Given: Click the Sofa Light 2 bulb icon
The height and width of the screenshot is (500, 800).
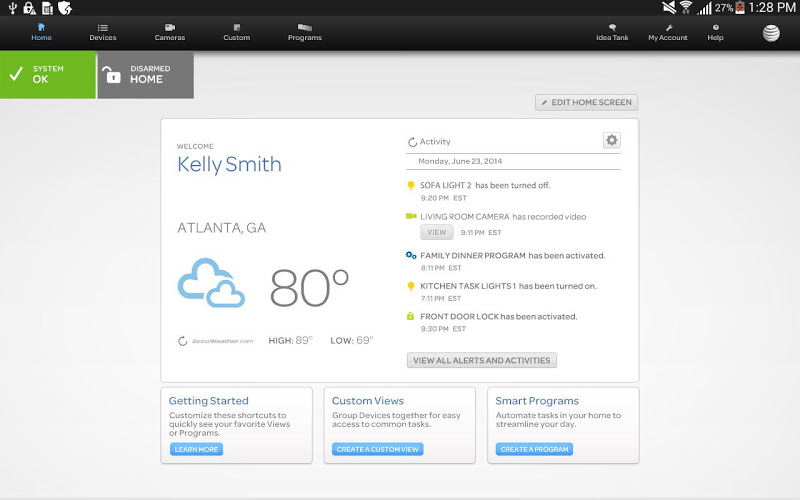Looking at the screenshot, I should [411, 186].
